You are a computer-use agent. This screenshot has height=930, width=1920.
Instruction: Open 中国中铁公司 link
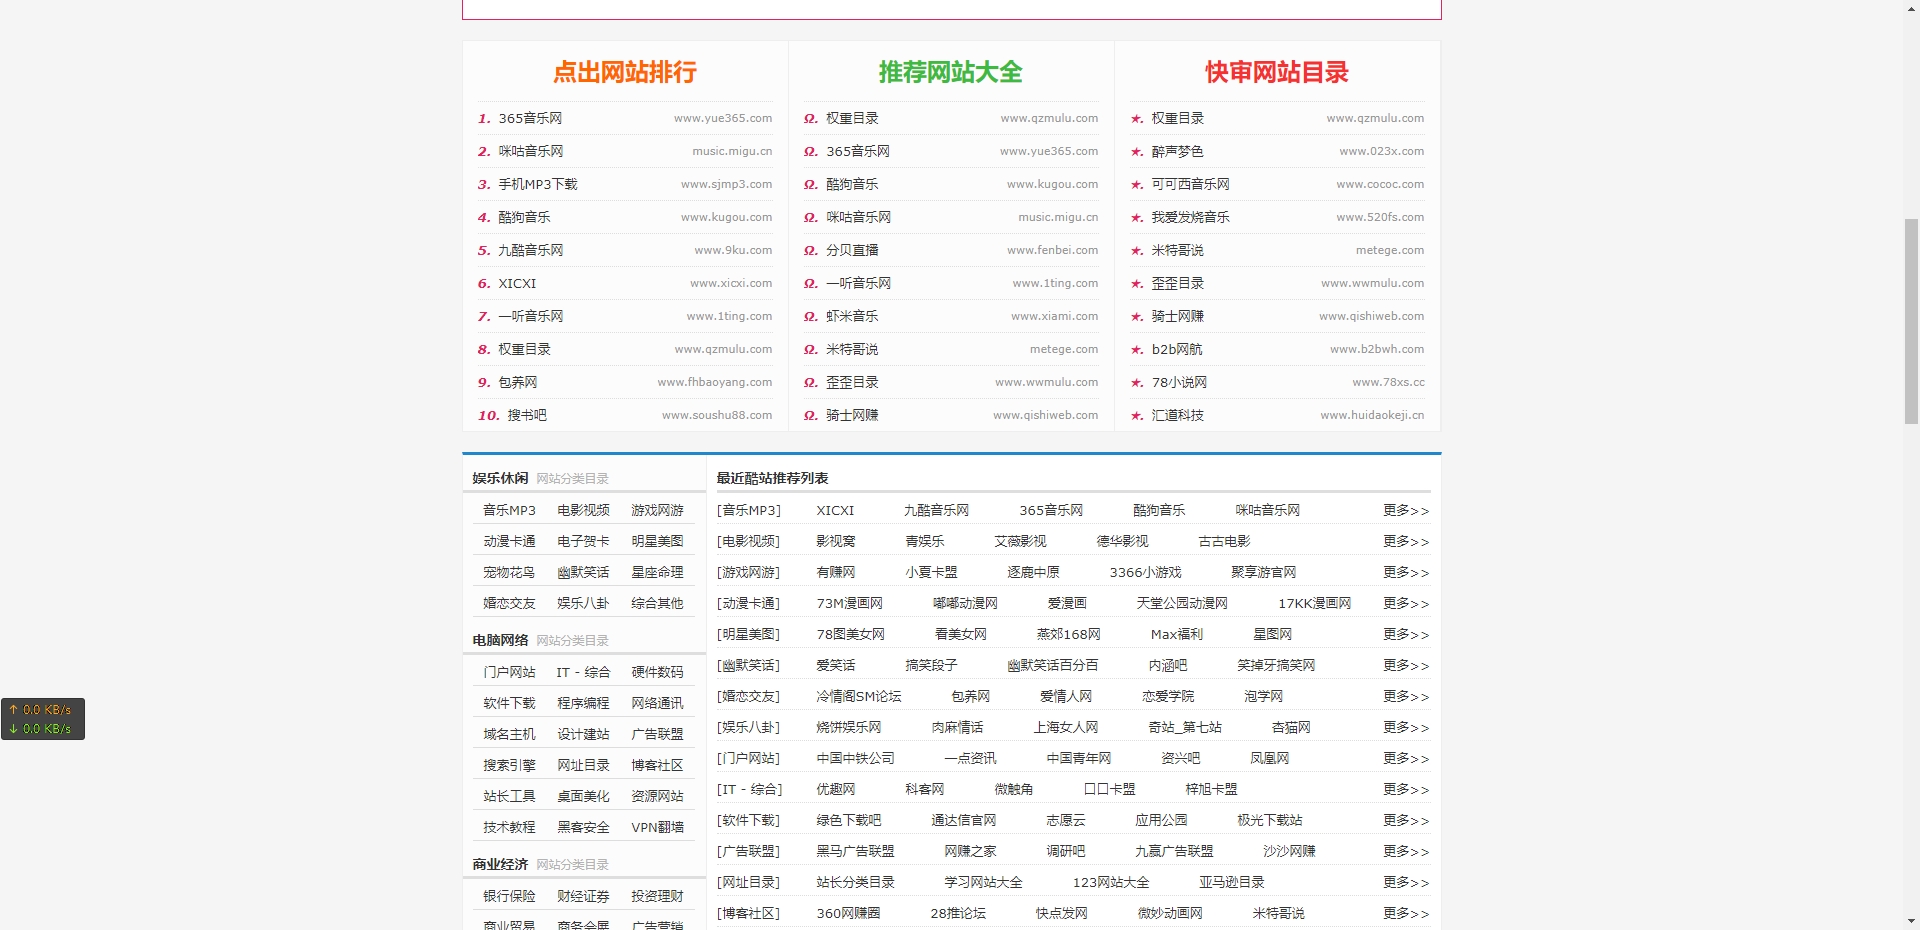855,758
